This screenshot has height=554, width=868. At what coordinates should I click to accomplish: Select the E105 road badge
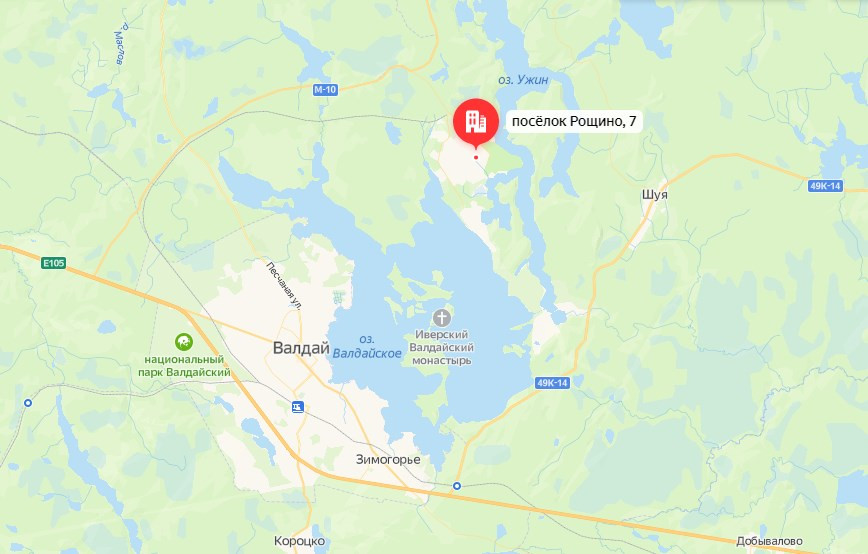click(x=54, y=263)
